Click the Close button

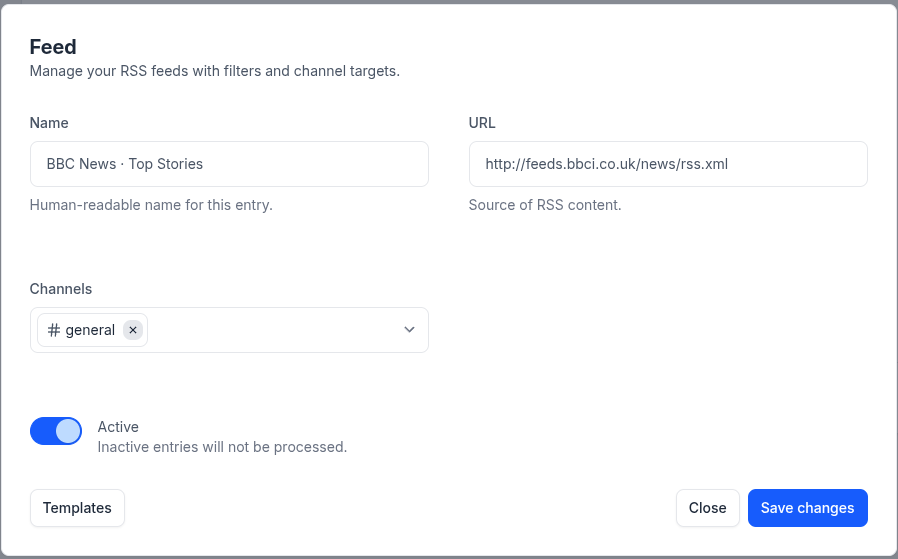pyautogui.click(x=707, y=508)
